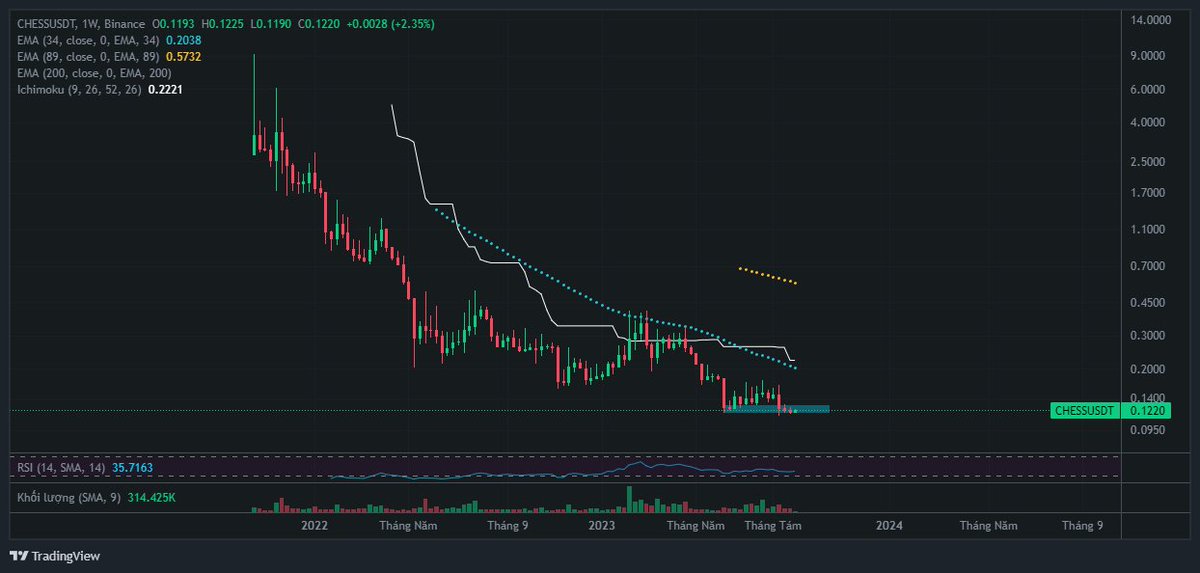Click the 2023 time axis label
The image size is (1200, 573).
click(x=602, y=525)
